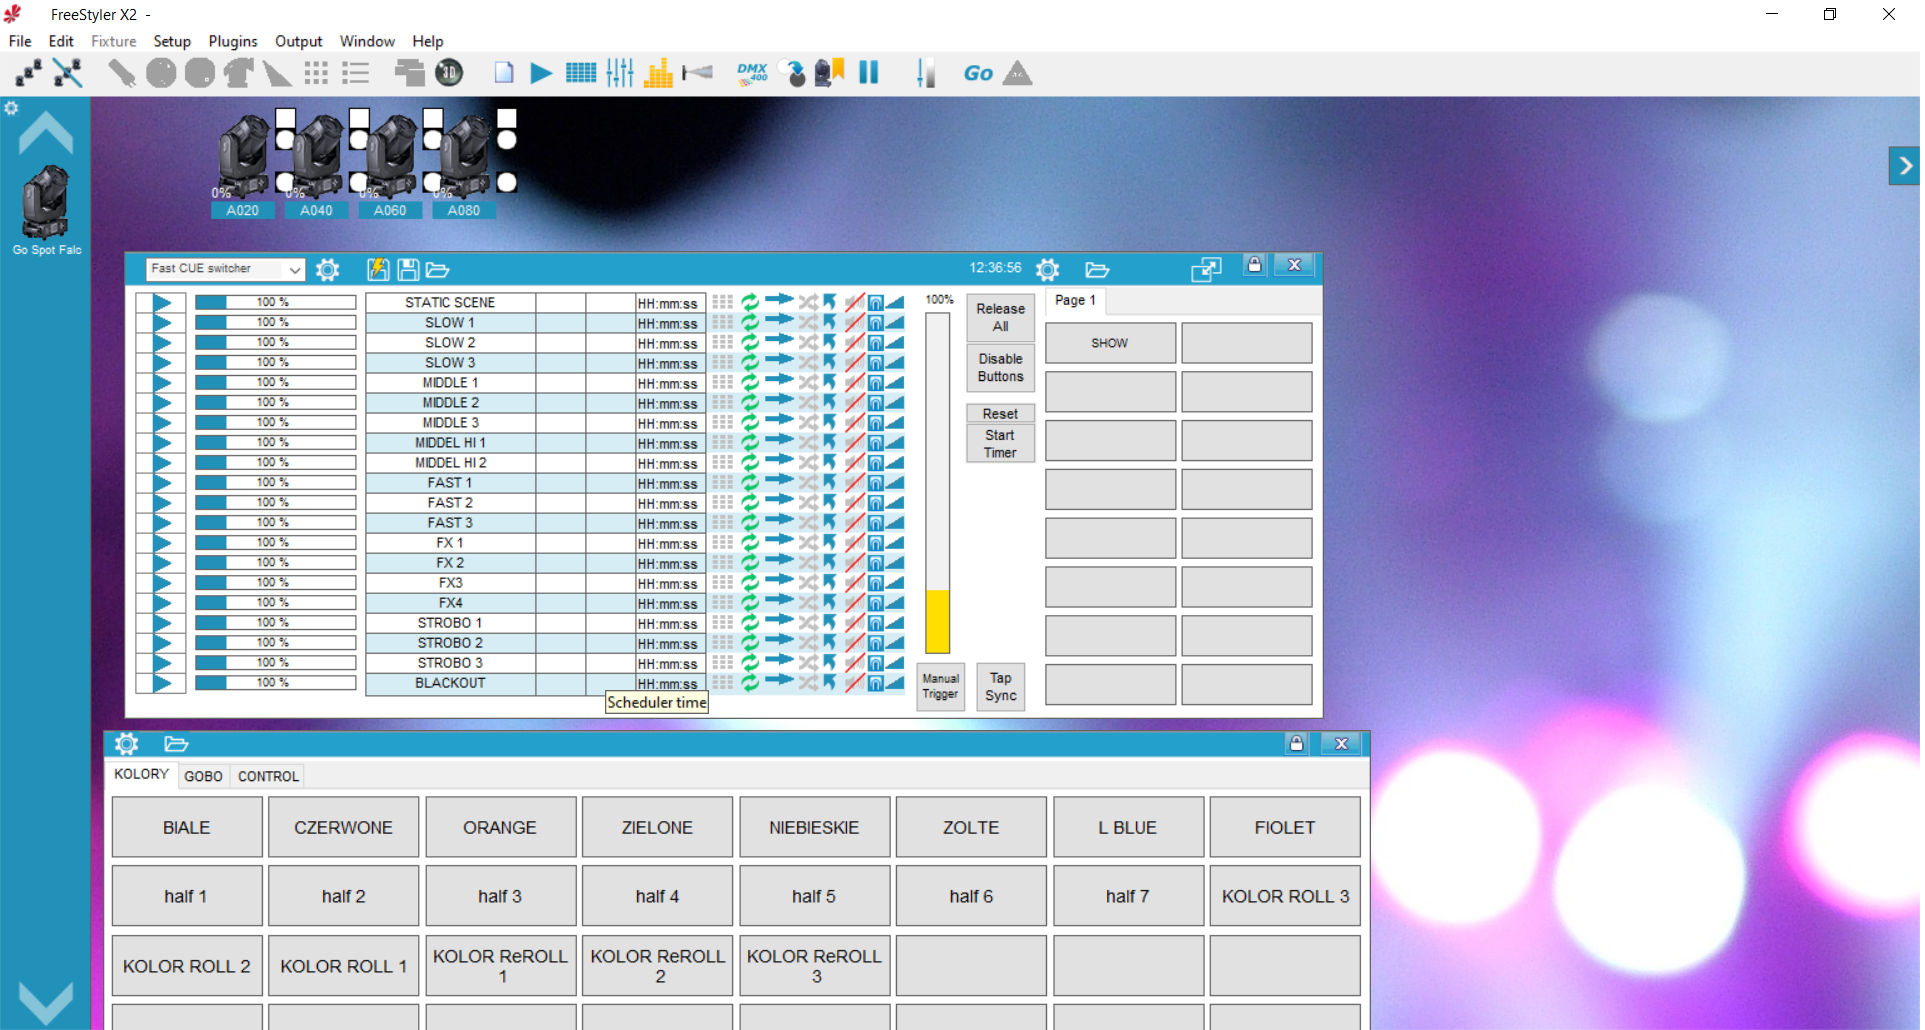
Task: Click the faders mixer toolbar icon
Action: (x=620, y=73)
